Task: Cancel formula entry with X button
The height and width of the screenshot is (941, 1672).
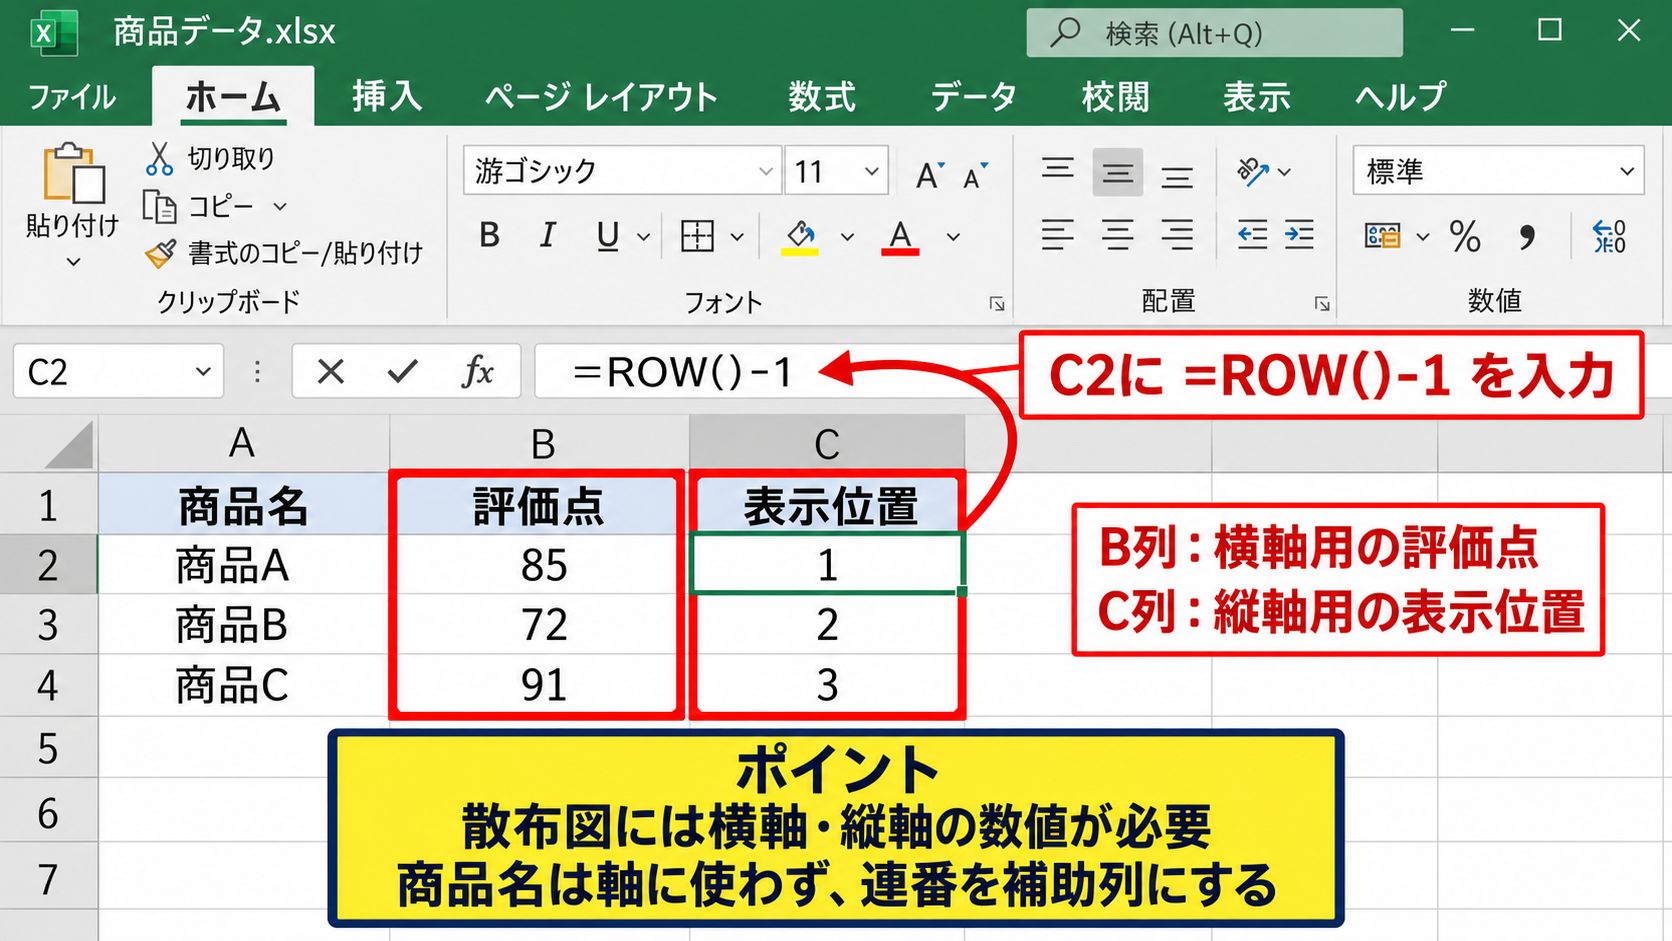Action: coord(330,372)
